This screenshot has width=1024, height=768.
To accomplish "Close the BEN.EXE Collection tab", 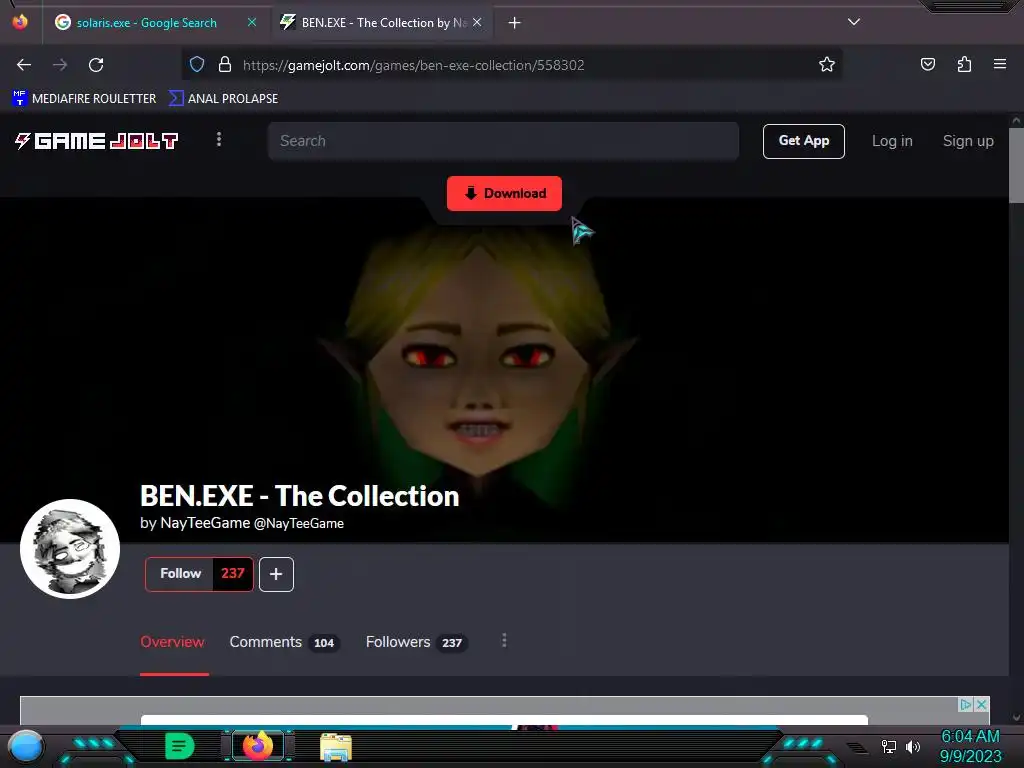I will tap(477, 22).
